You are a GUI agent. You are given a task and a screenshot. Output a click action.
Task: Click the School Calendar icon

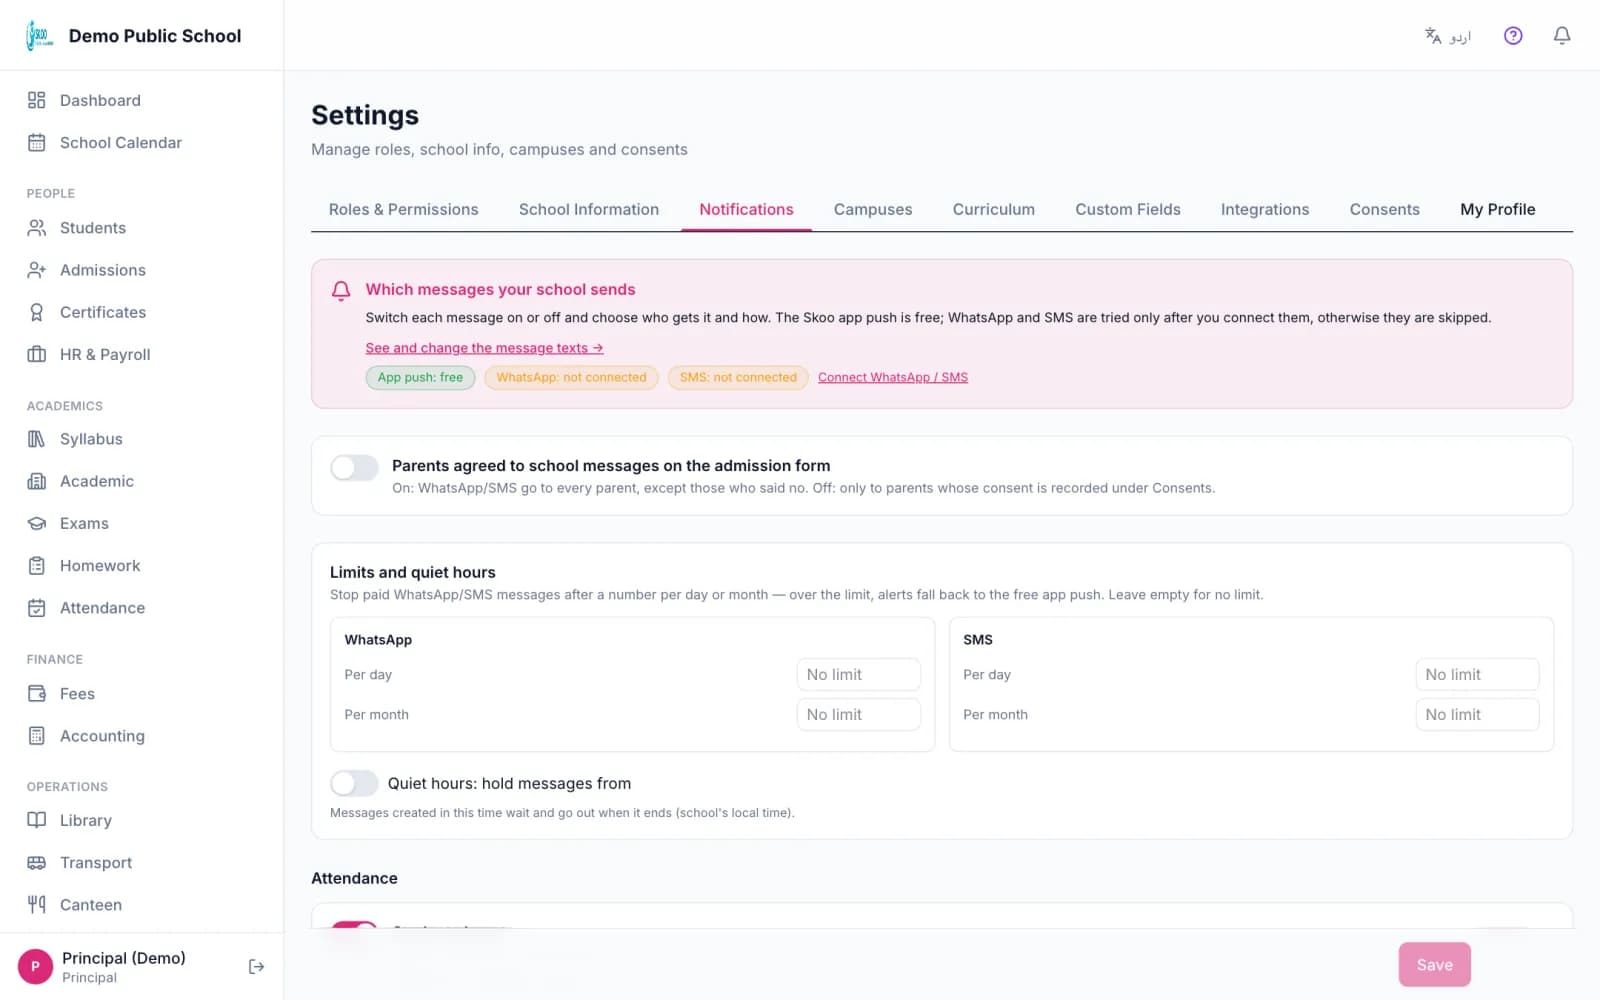[37, 142]
